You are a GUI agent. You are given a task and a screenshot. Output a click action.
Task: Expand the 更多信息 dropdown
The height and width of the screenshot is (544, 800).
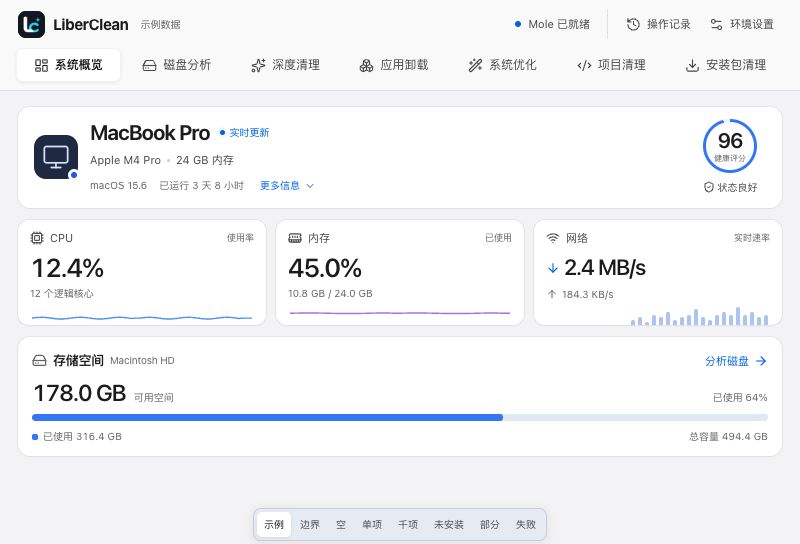point(287,186)
